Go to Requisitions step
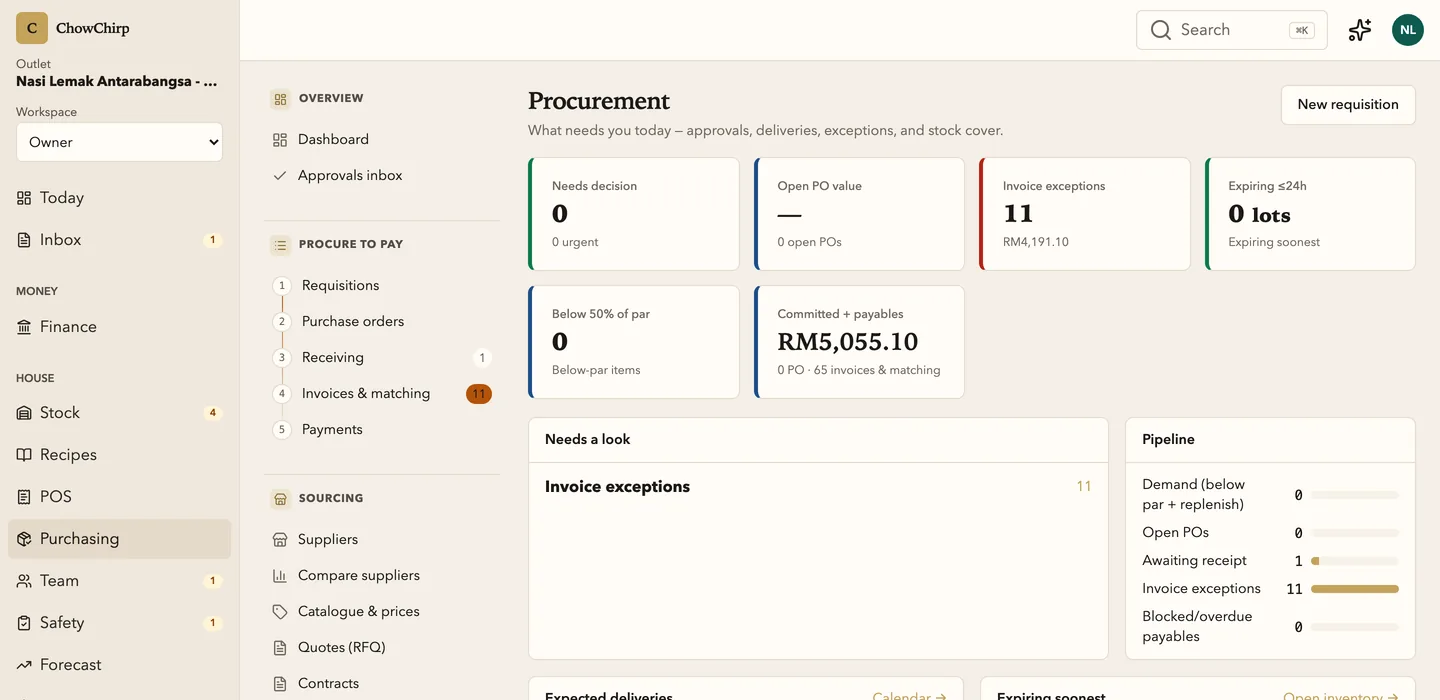 tap(382, 286)
